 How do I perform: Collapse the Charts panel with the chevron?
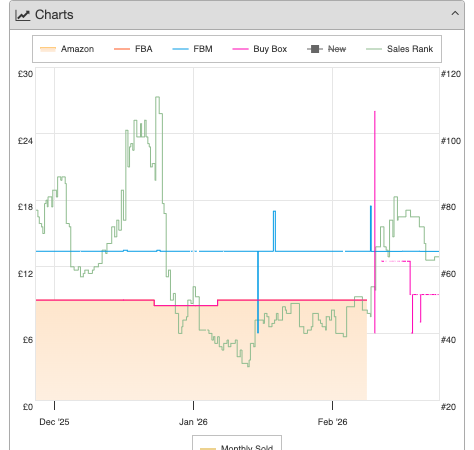point(455,14)
